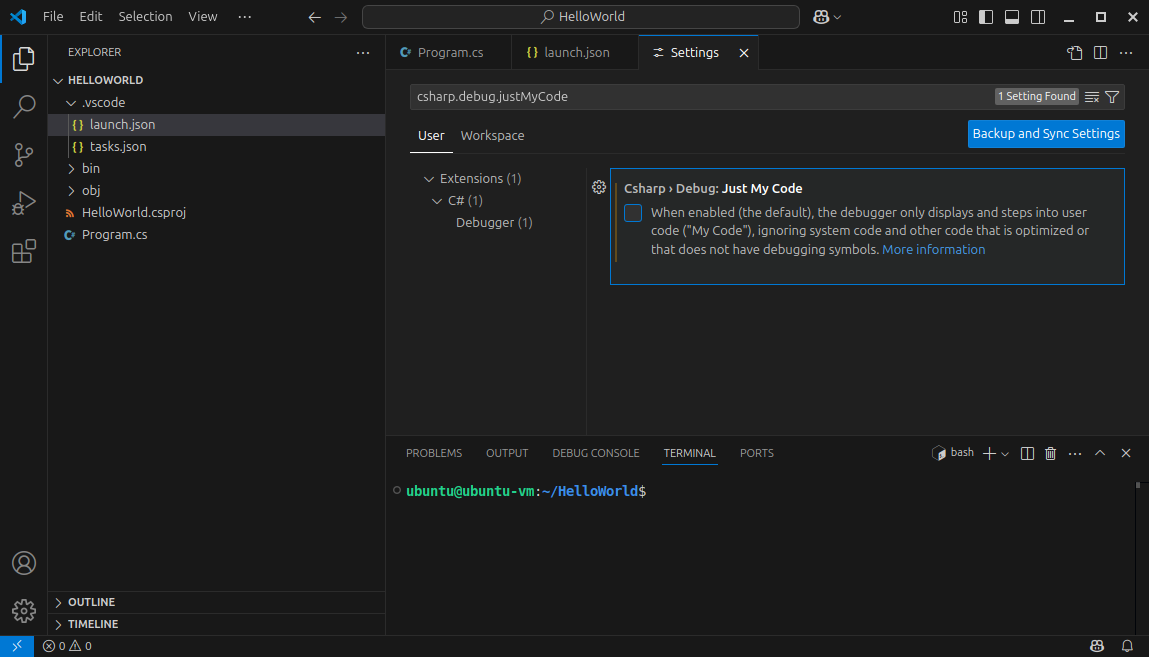Create a new terminal with plus
Image resolution: width=1149 pixels, height=657 pixels.
[989, 453]
